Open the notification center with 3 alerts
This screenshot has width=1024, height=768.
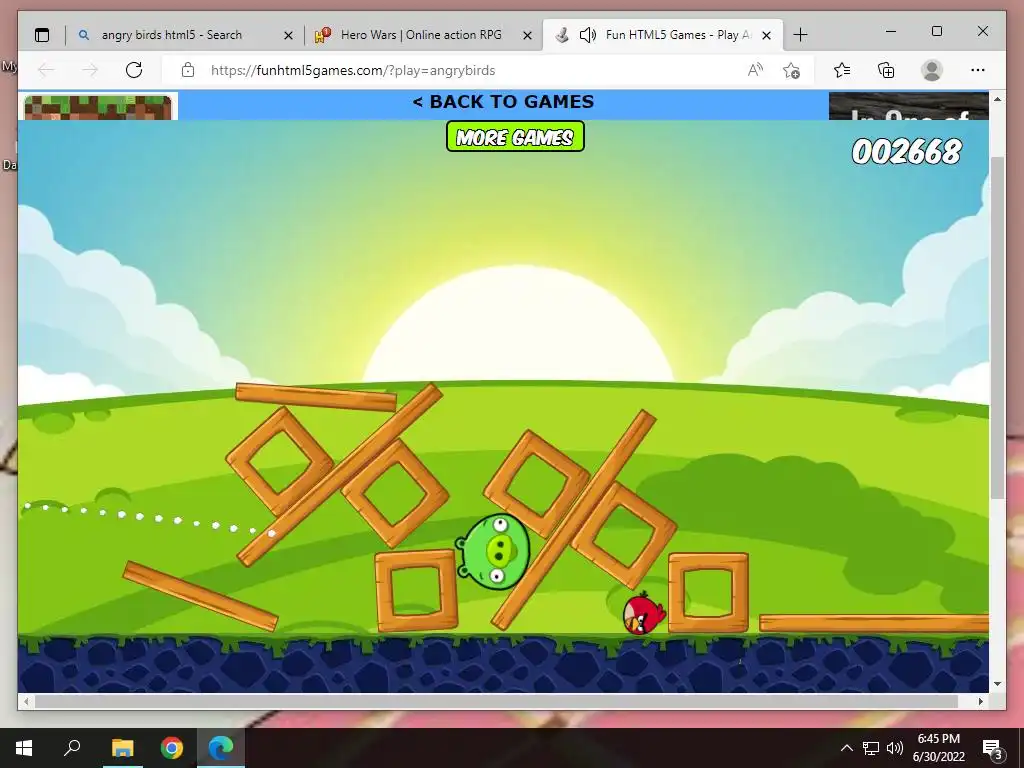pos(993,749)
